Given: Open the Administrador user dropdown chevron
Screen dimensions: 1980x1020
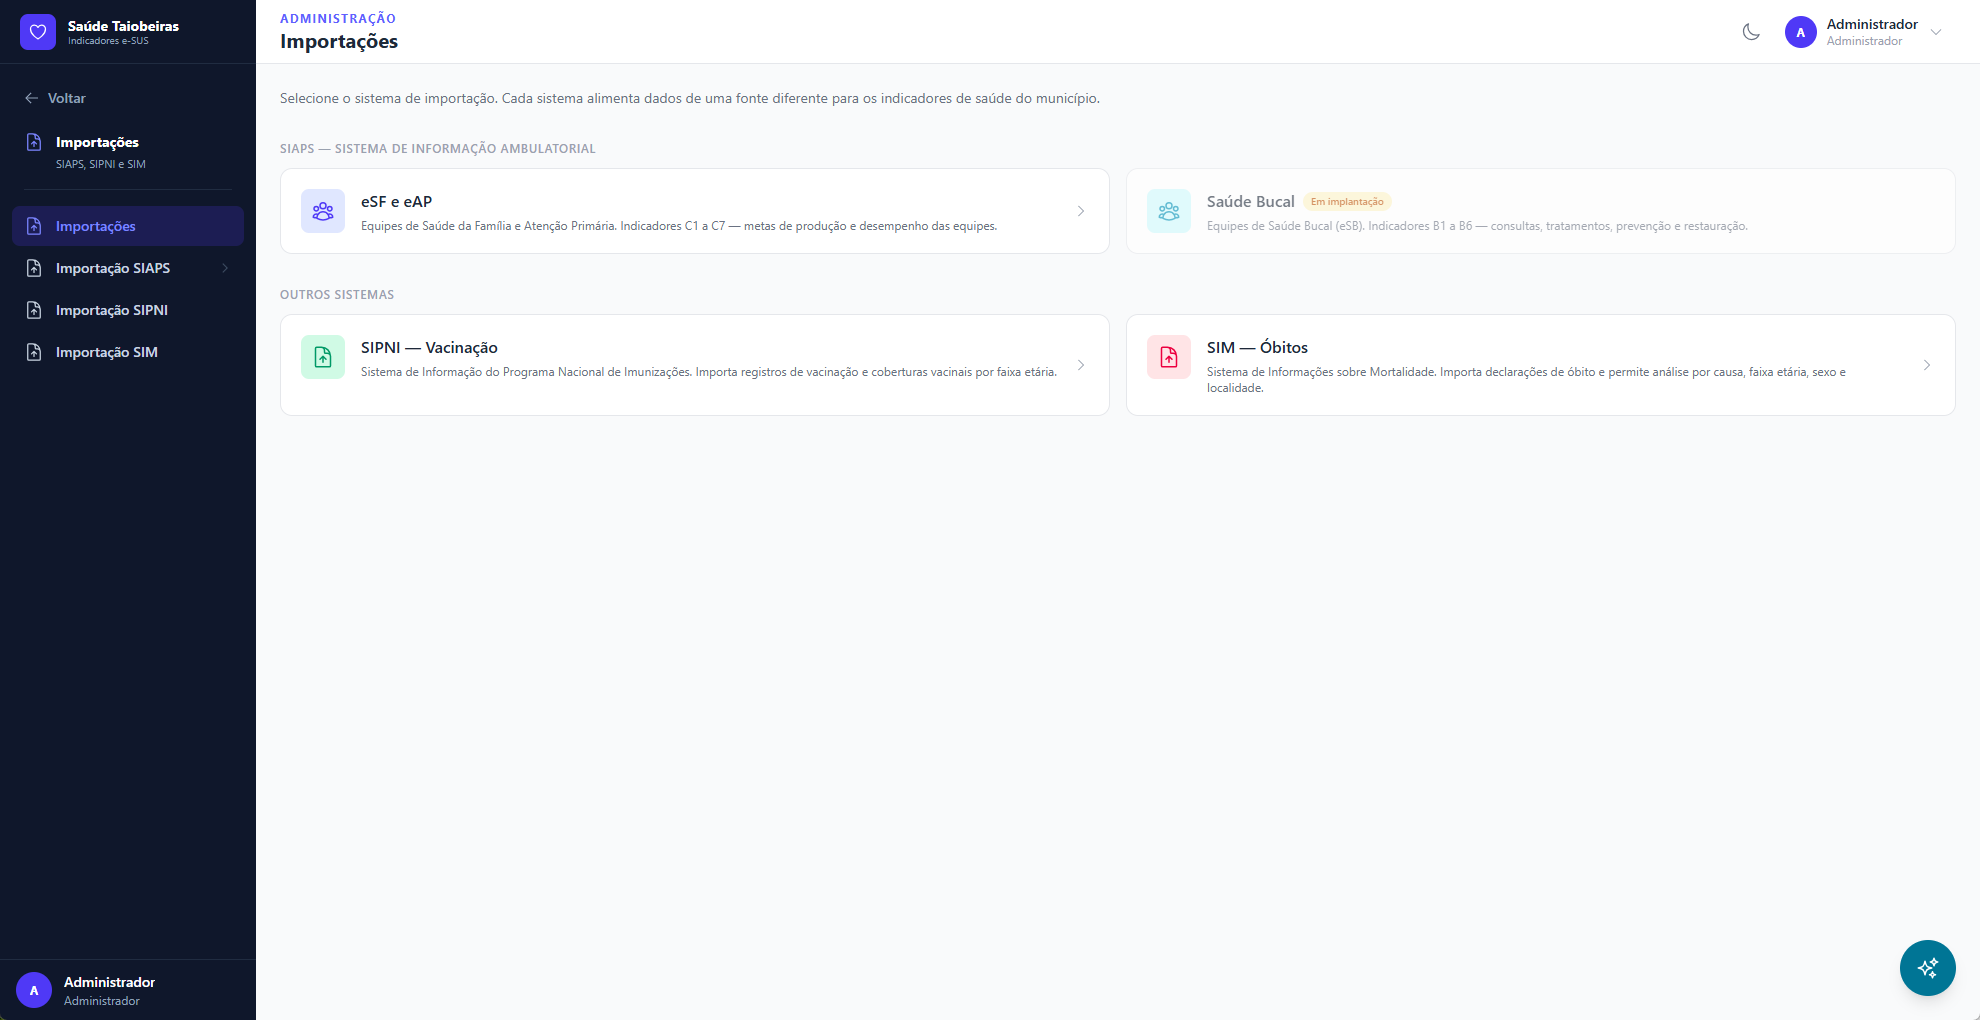Looking at the screenshot, I should point(1936,32).
